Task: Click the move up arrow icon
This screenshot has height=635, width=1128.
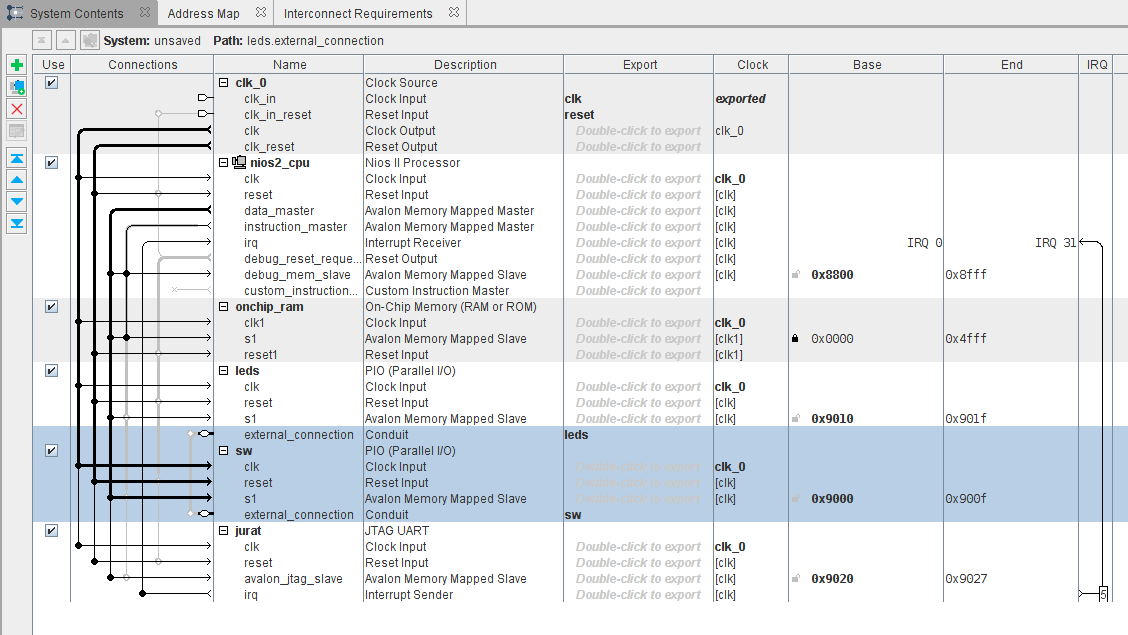Action: click(x=17, y=180)
